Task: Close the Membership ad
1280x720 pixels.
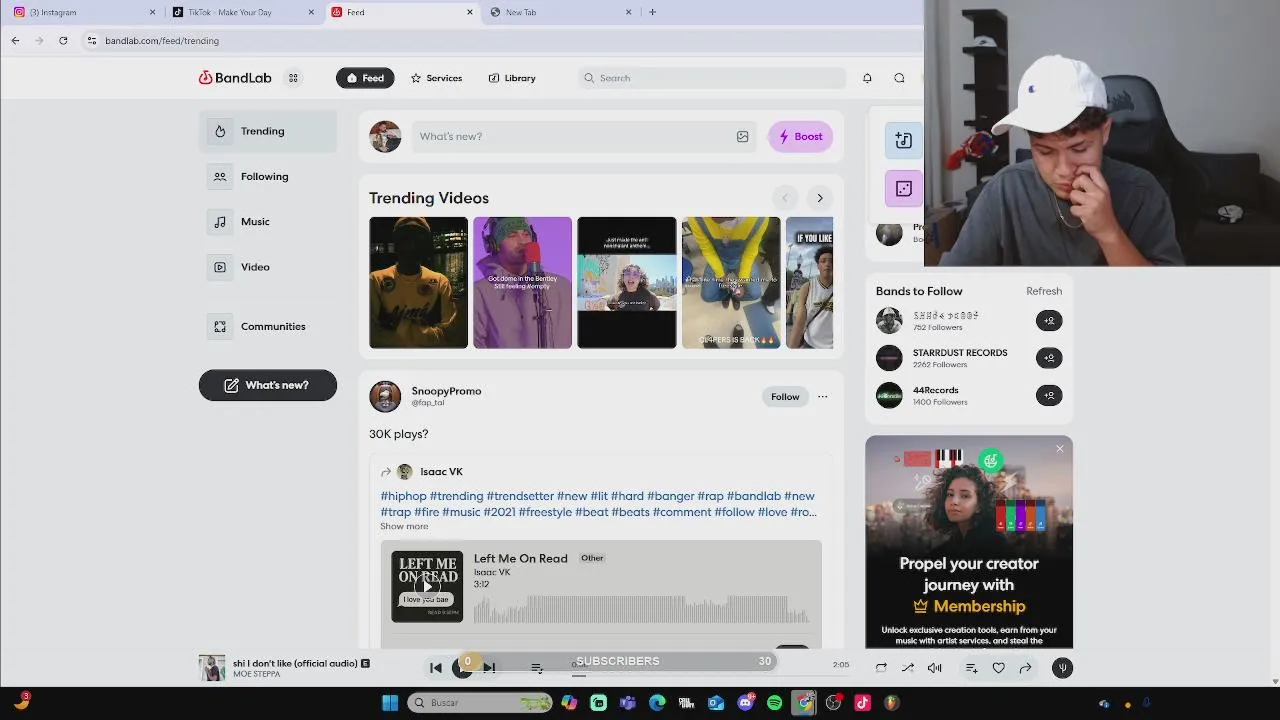Action: [1060, 449]
